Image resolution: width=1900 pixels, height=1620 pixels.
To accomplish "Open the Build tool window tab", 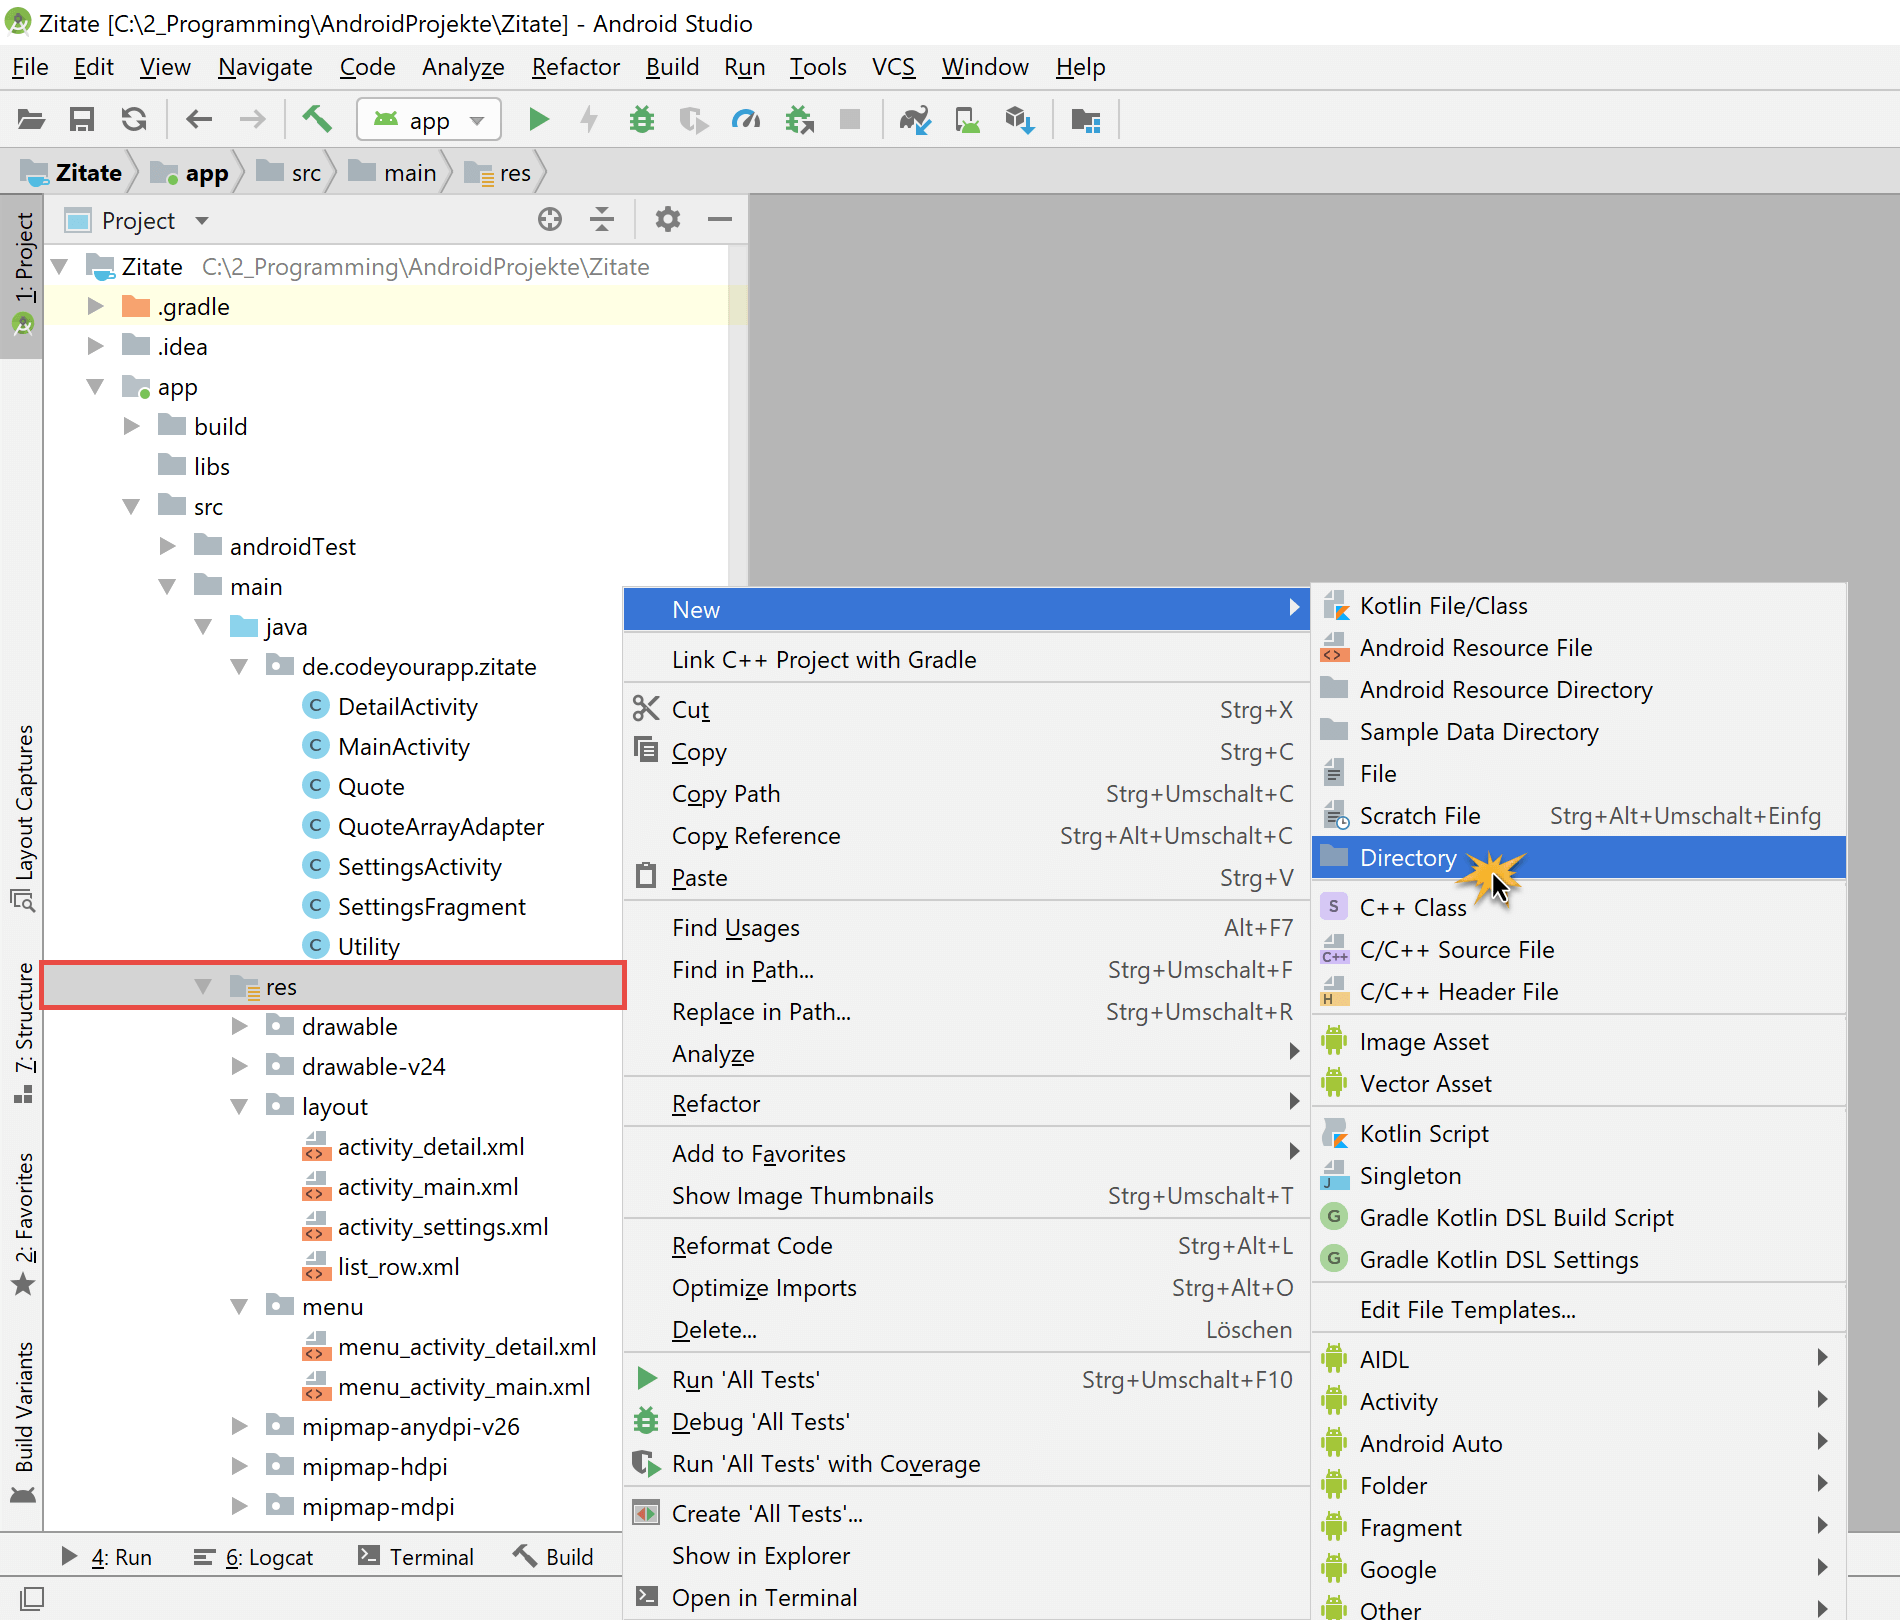I will 553,1557.
